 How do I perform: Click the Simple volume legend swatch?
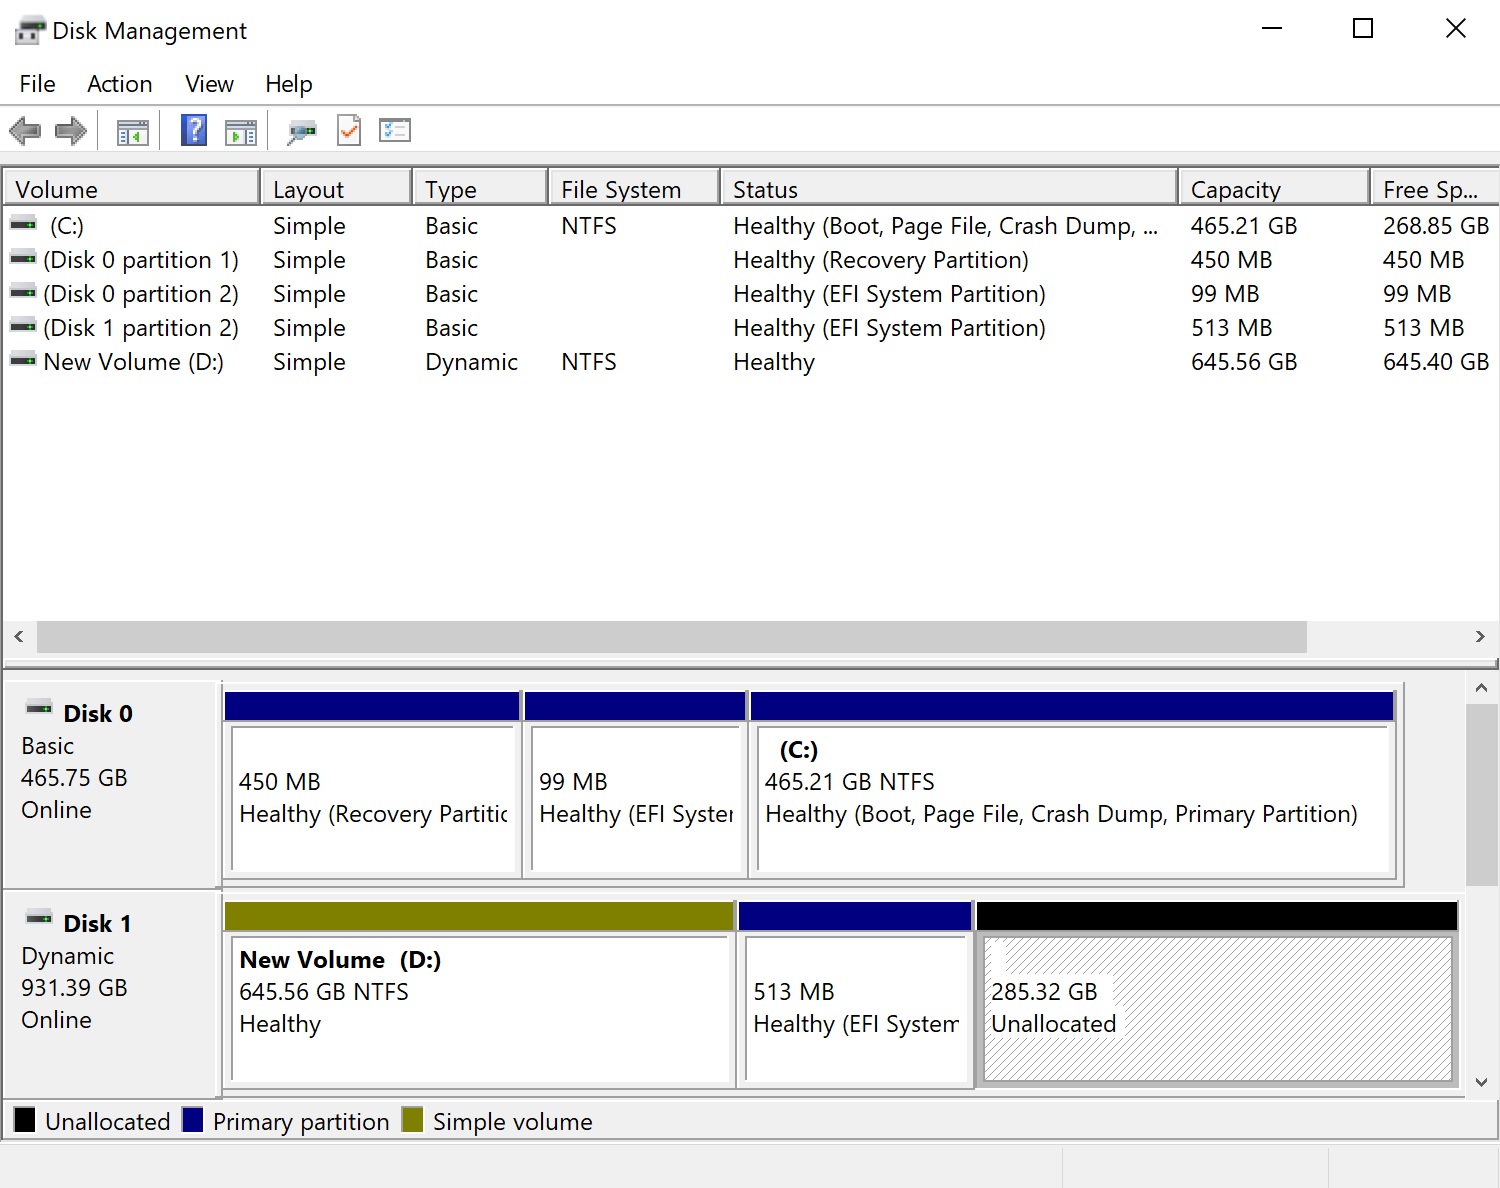[412, 1120]
